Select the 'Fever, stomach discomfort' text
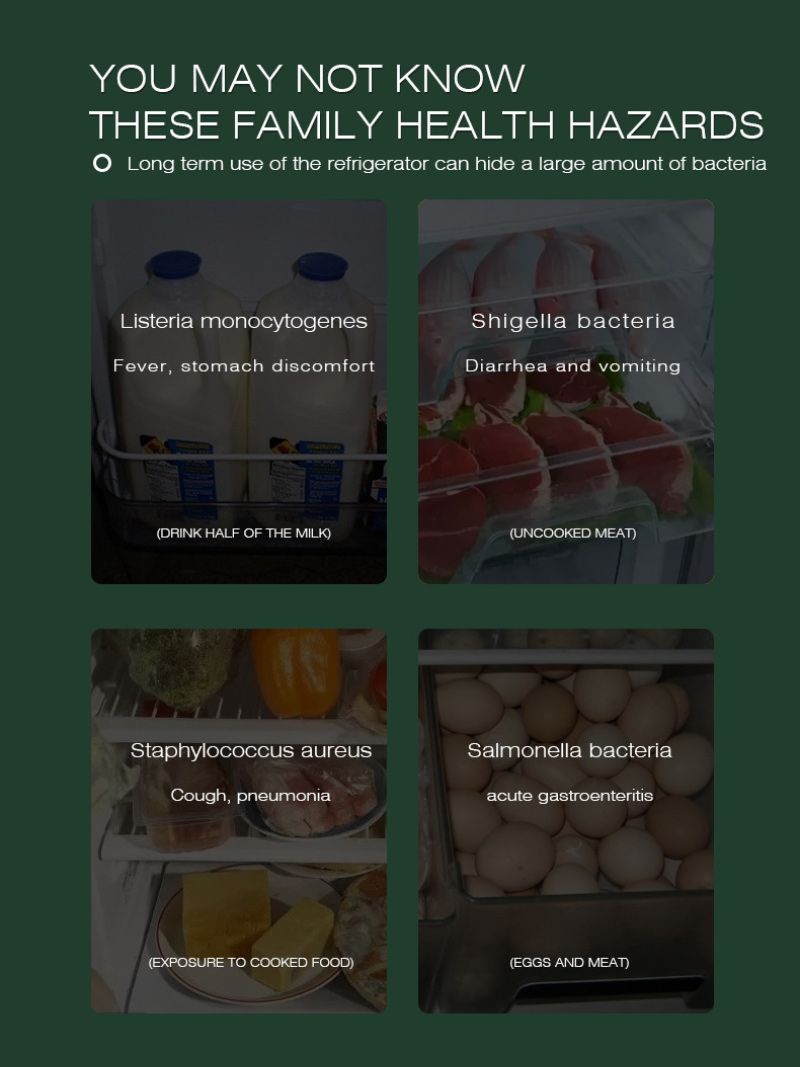Viewport: 800px width, 1067px height. [x=244, y=366]
